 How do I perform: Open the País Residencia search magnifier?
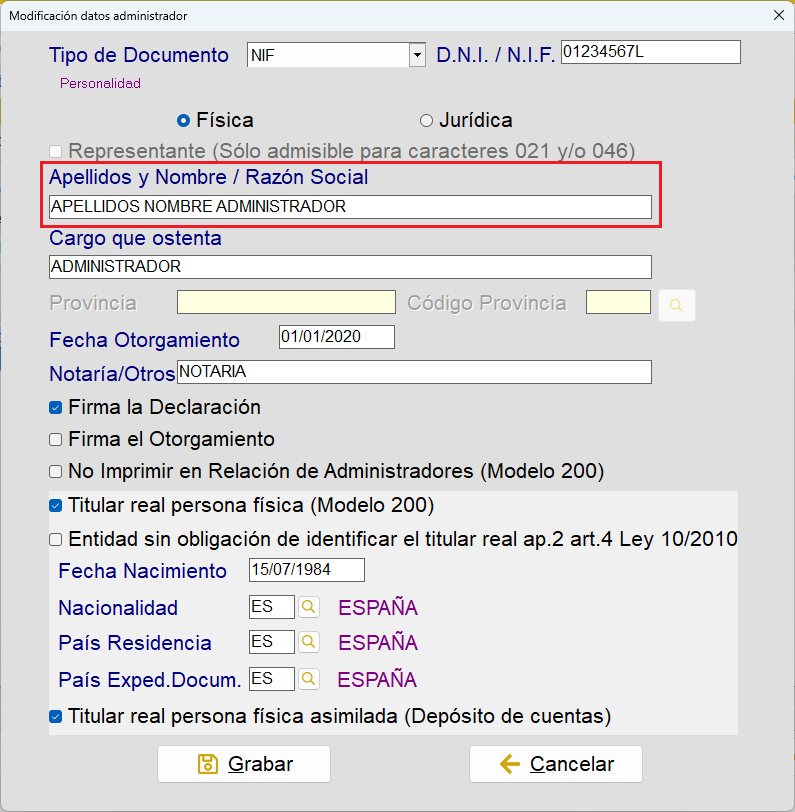click(309, 642)
